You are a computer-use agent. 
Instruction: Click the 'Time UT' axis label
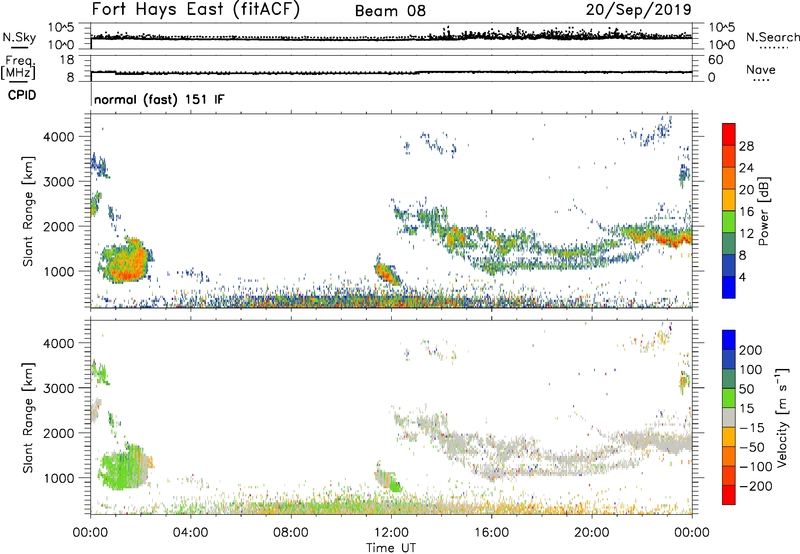point(391,548)
